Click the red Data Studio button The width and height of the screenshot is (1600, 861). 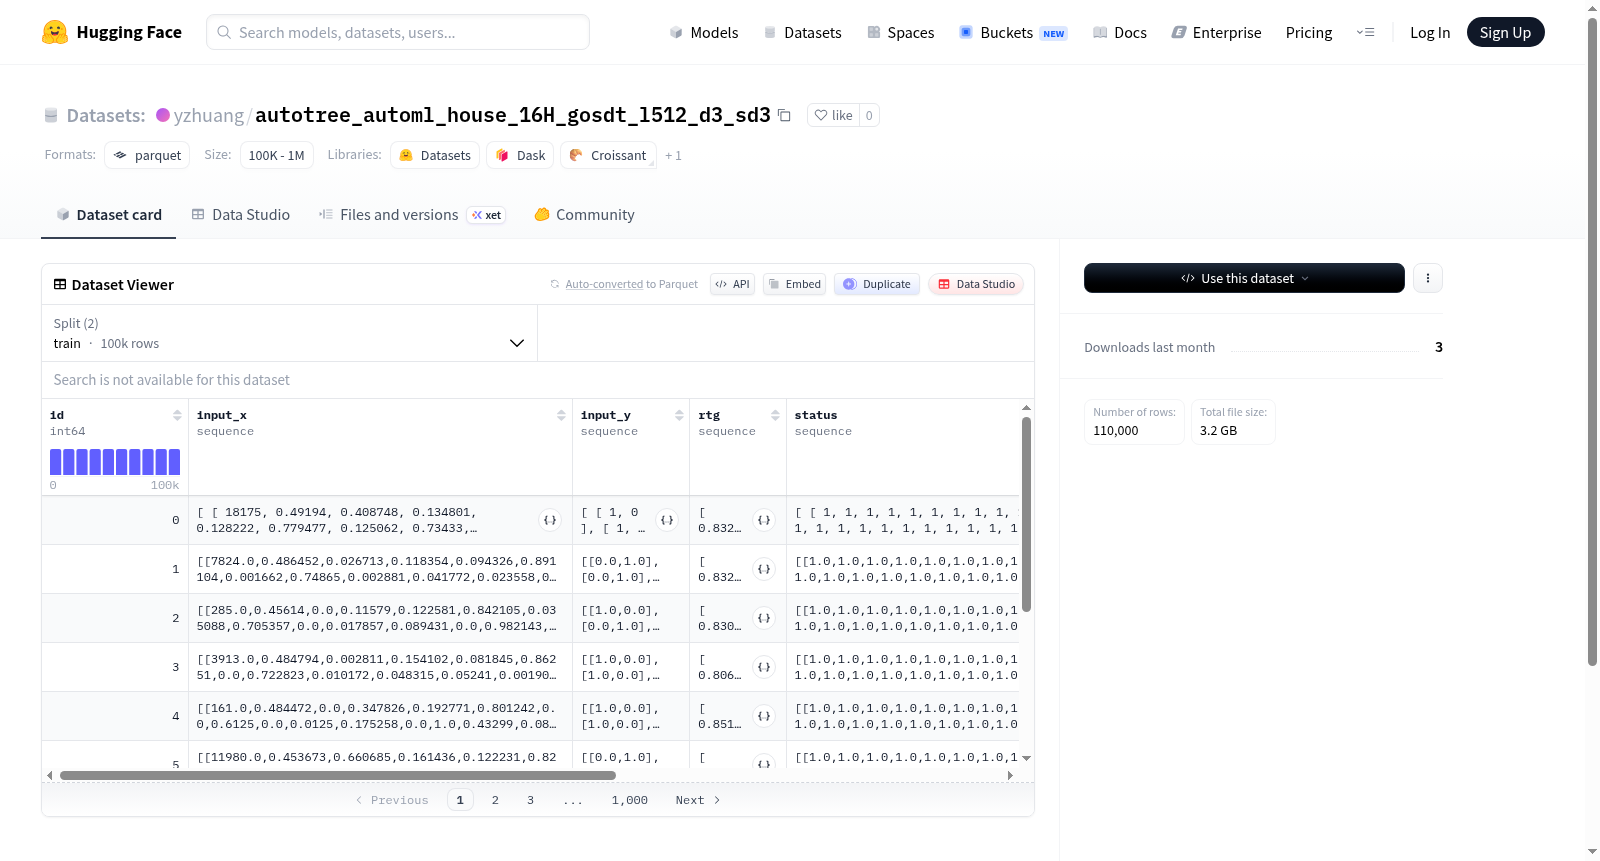click(x=976, y=284)
